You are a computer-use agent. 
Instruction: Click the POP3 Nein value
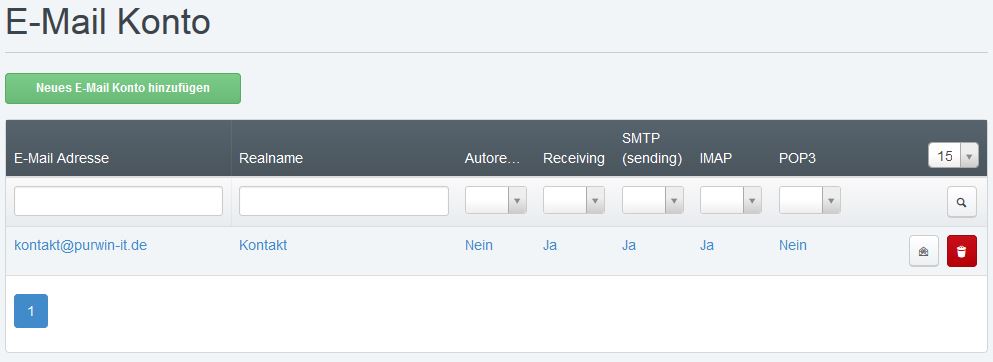pos(793,245)
